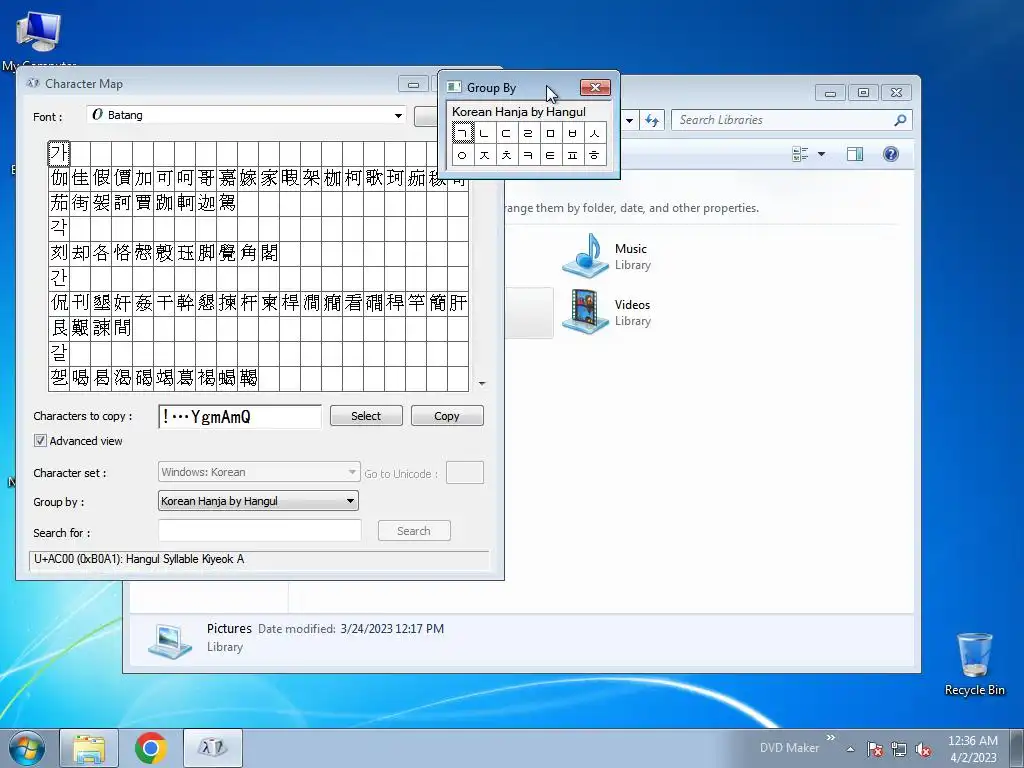The image size is (1024, 768).
Task: Open Google Chrome from the taskbar
Action: coord(151,748)
